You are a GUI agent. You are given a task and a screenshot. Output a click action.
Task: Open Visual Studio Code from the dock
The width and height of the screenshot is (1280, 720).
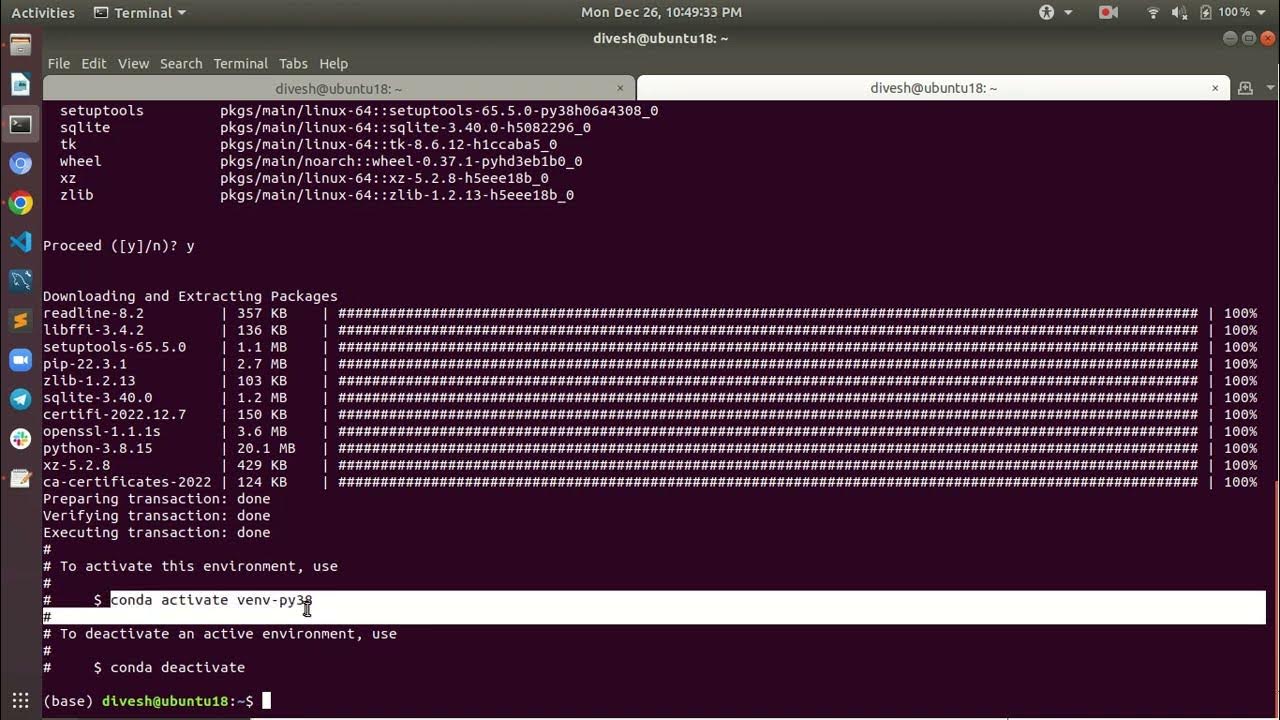tap(20, 242)
